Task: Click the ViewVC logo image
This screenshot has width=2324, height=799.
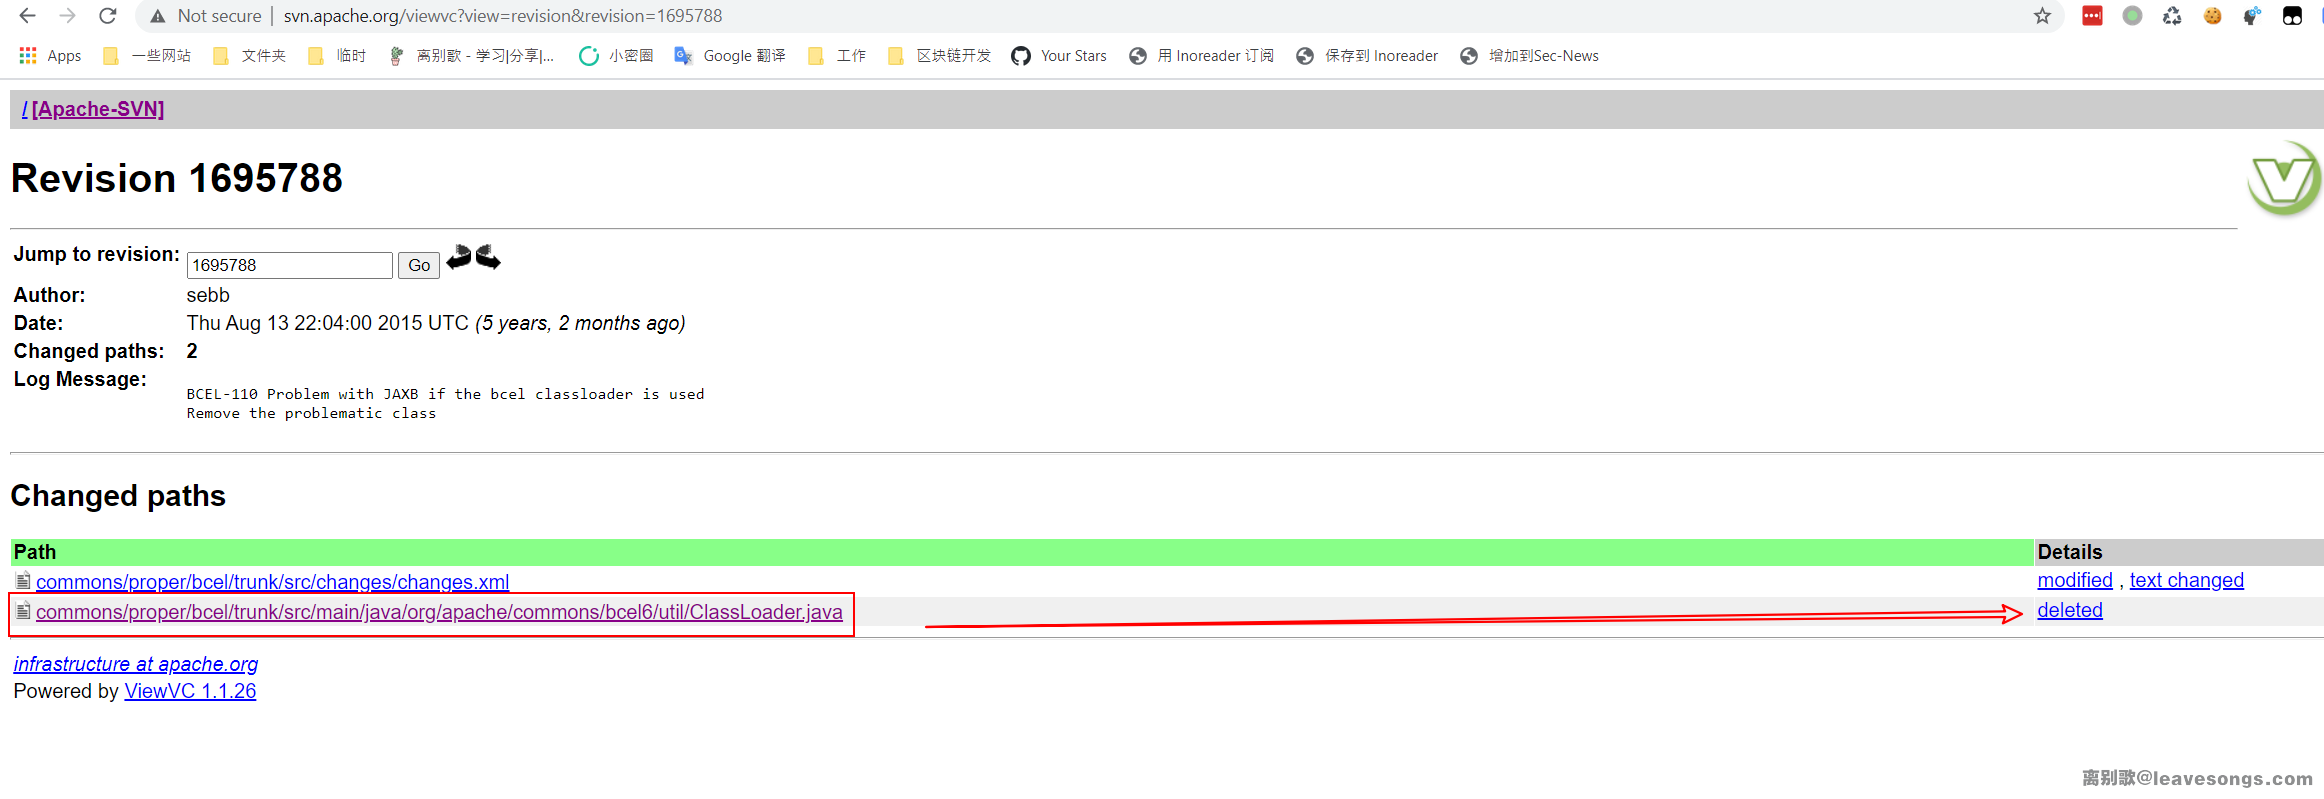Action: (x=2283, y=180)
